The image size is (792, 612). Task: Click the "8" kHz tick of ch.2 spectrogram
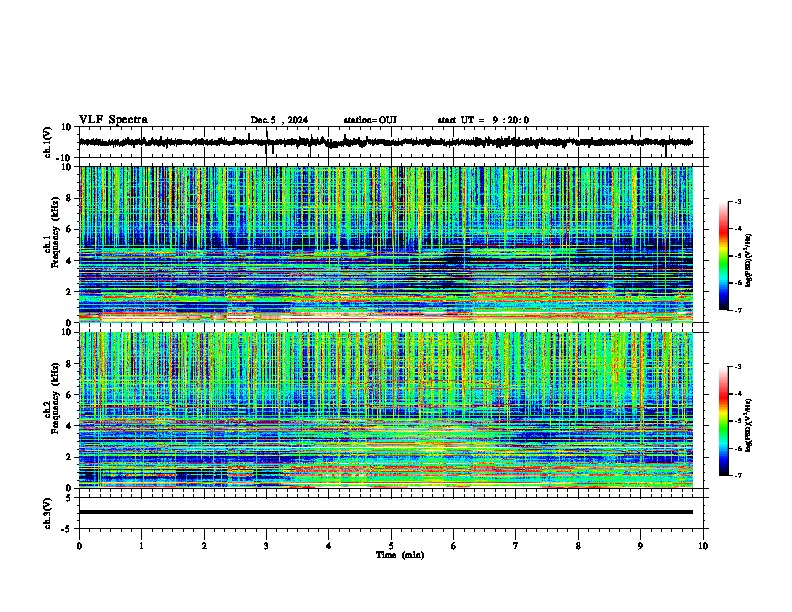click(x=69, y=364)
